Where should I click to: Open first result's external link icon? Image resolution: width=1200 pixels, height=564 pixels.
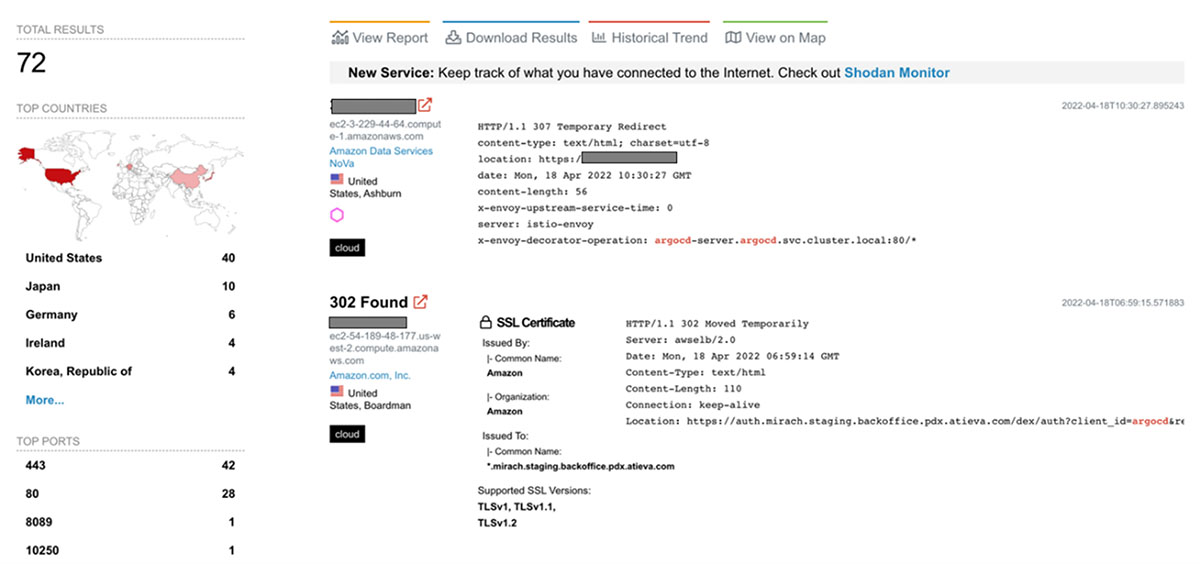coord(425,105)
